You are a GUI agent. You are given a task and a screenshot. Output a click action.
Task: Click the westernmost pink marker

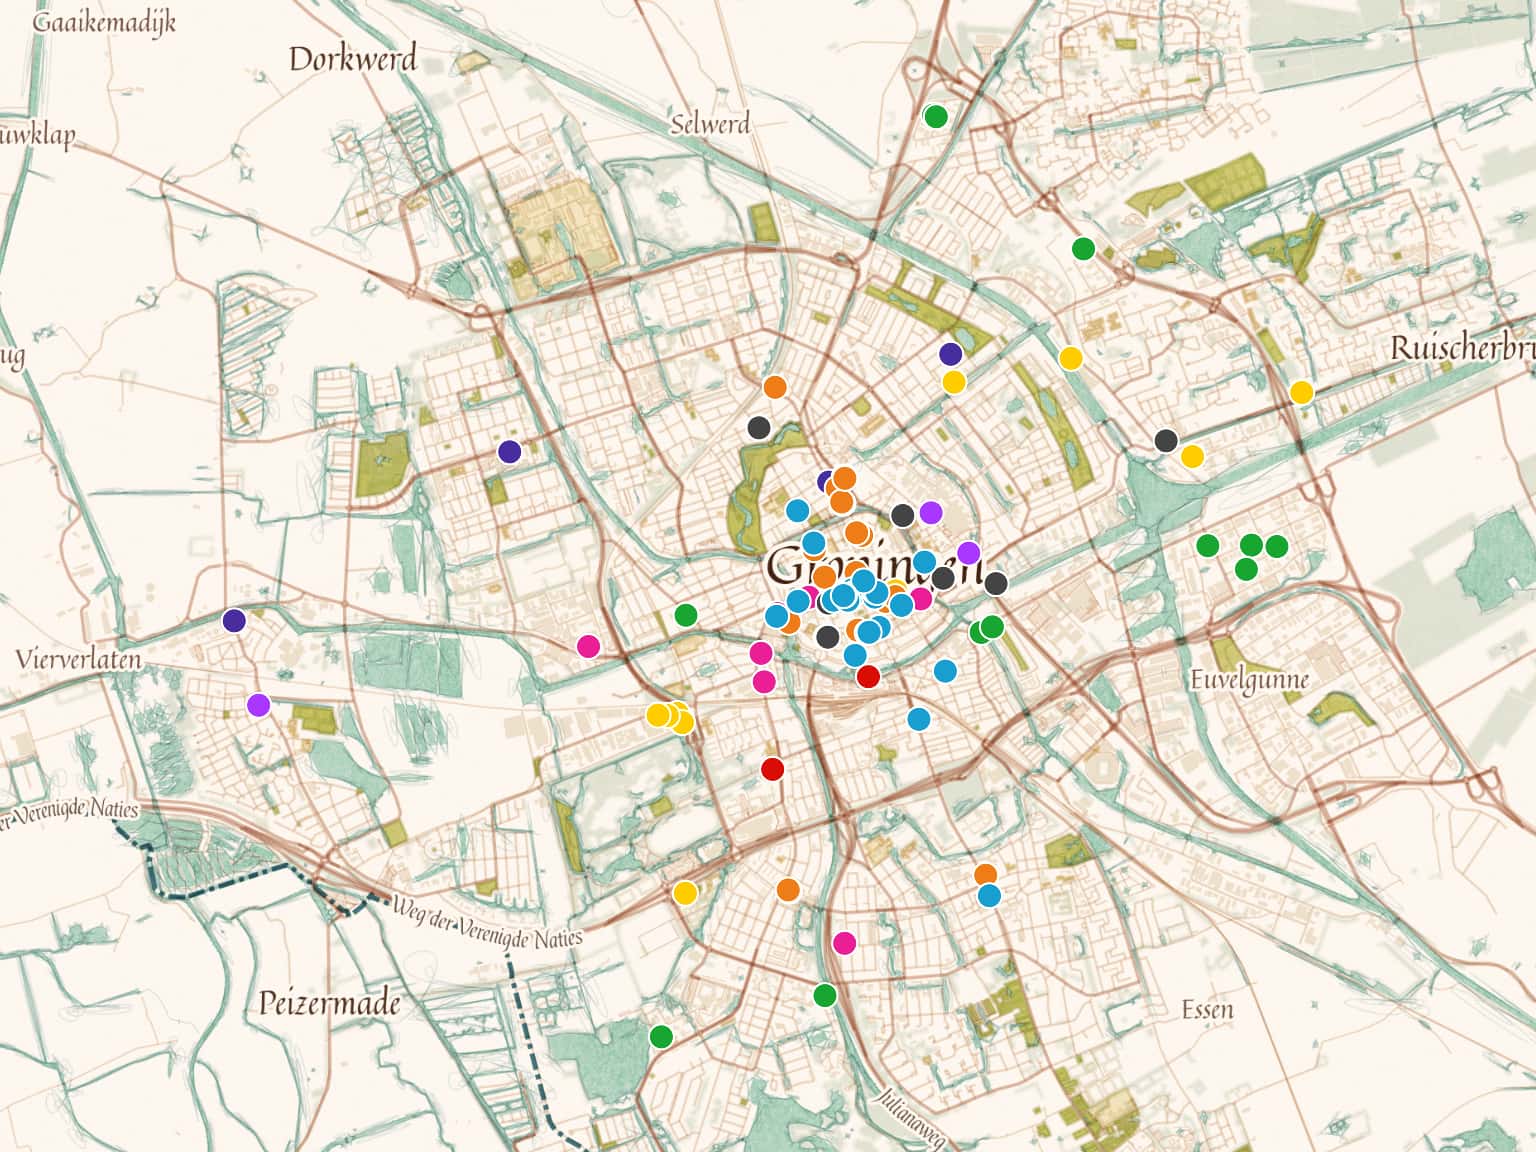tap(588, 646)
